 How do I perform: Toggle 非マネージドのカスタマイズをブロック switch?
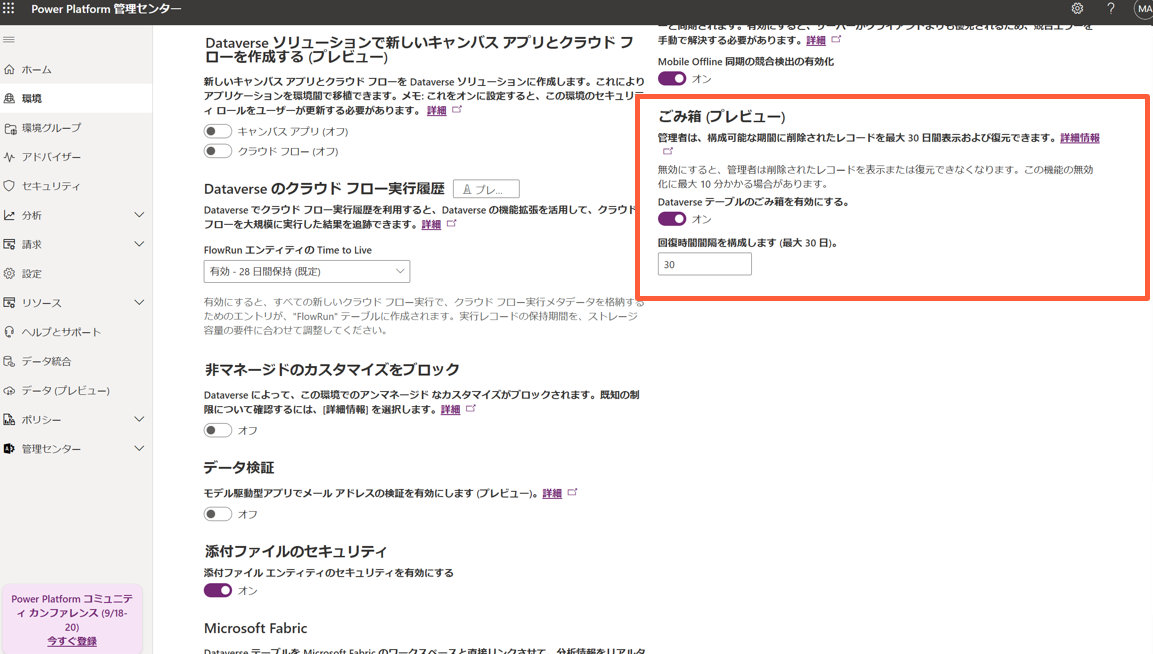tap(218, 430)
